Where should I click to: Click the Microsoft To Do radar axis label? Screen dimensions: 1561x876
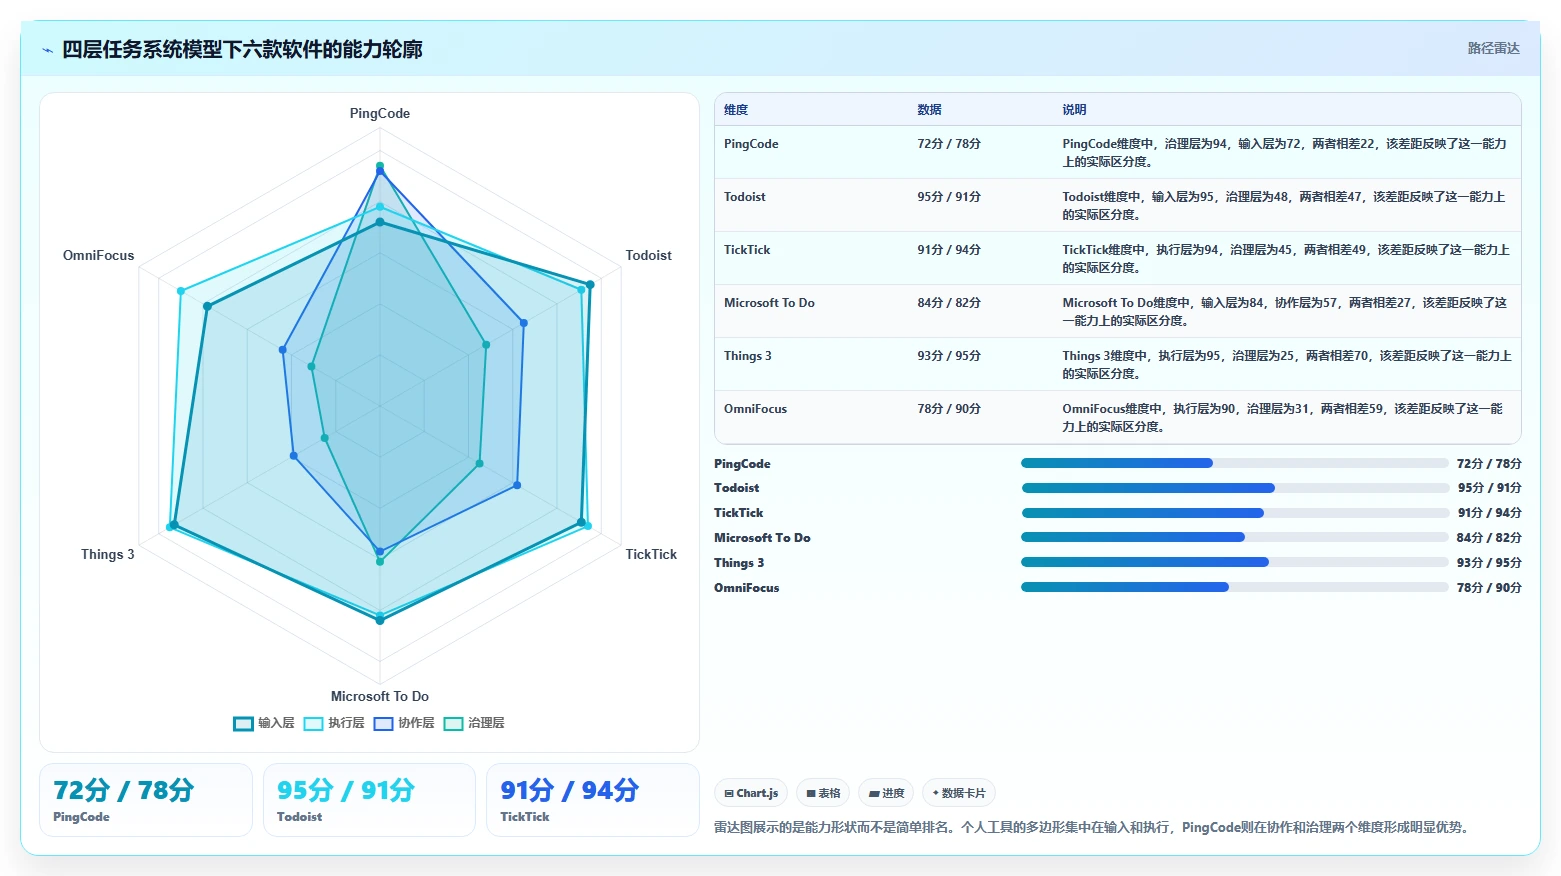(380, 696)
